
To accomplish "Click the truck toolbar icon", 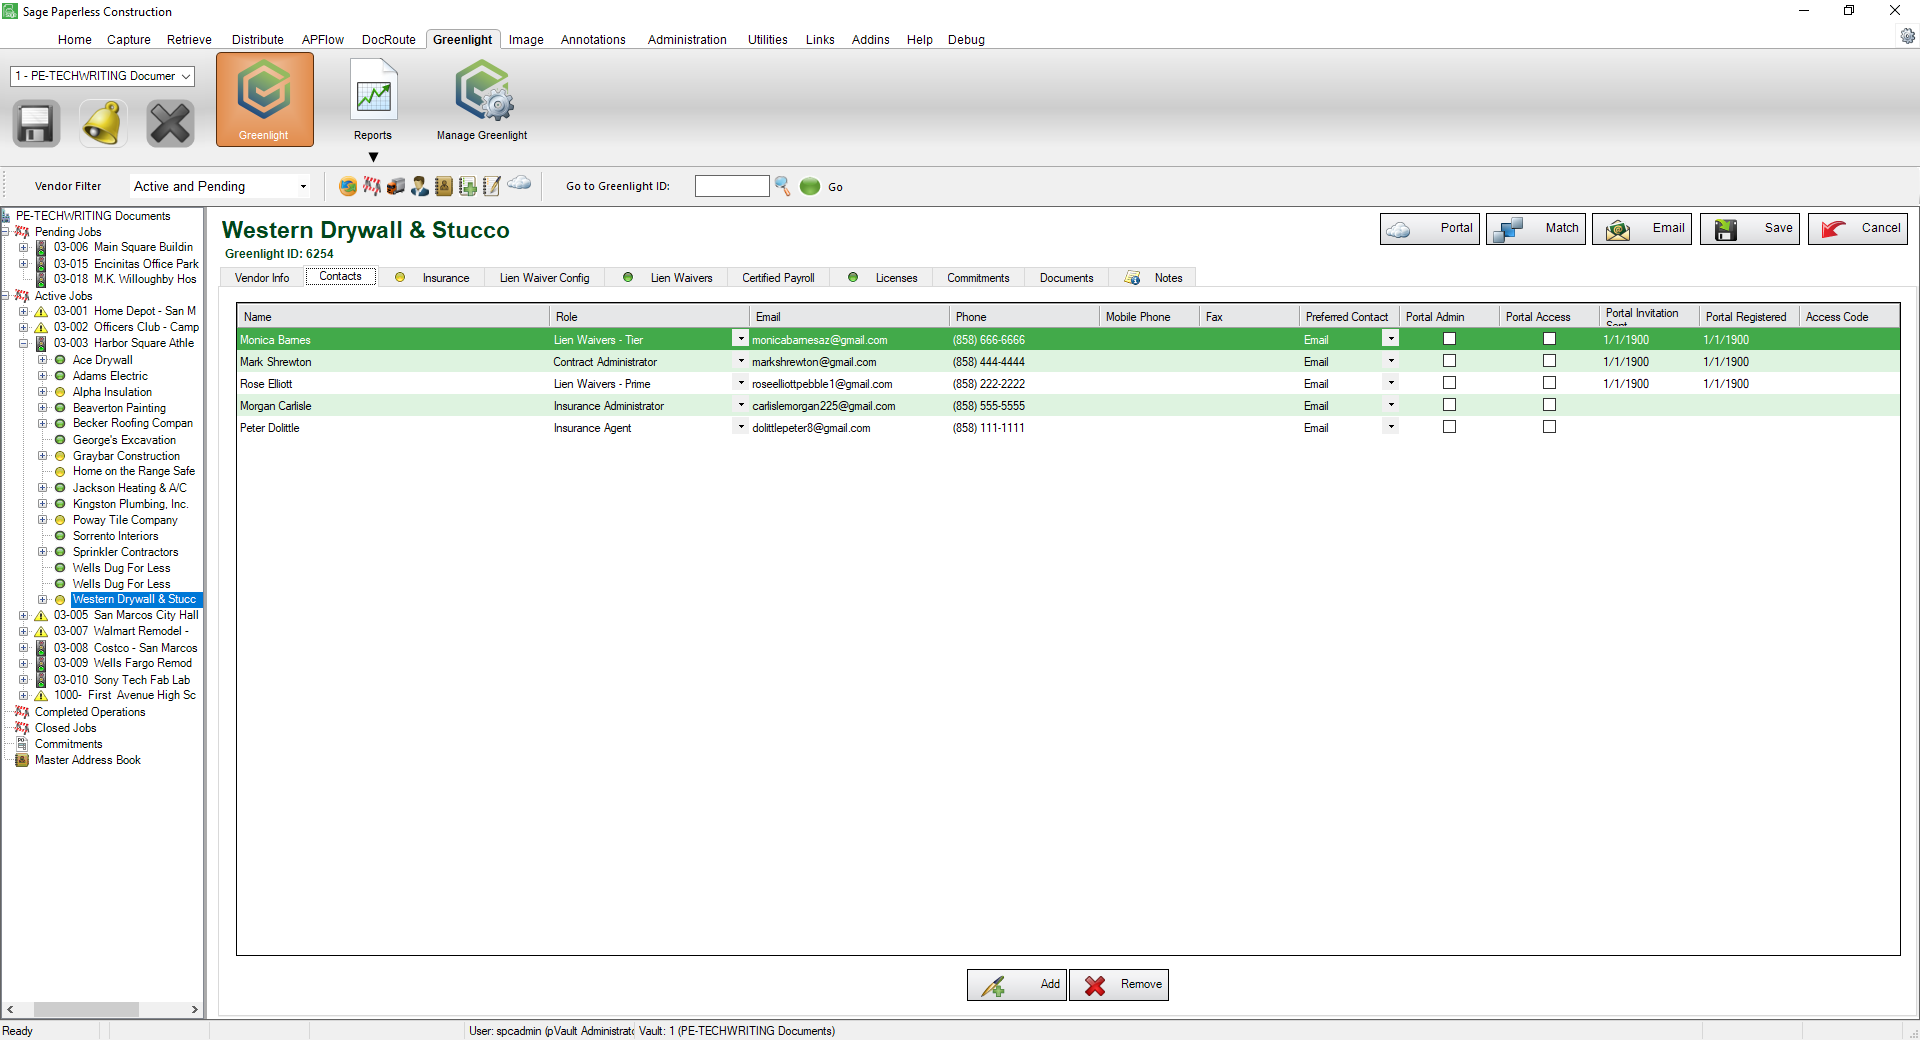I will (396, 186).
